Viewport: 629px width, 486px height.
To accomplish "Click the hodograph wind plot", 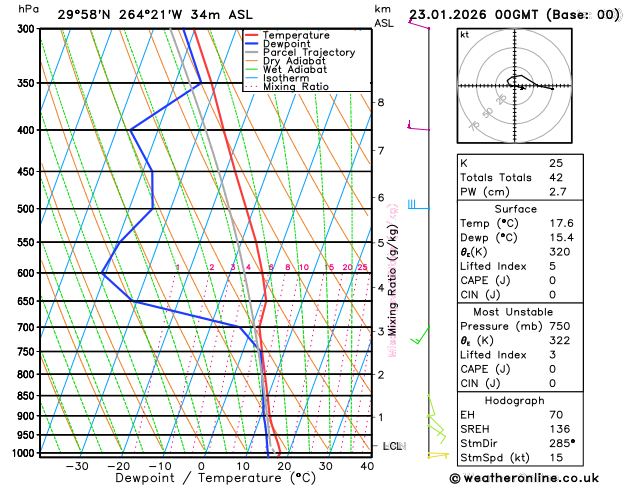I will [515, 86].
